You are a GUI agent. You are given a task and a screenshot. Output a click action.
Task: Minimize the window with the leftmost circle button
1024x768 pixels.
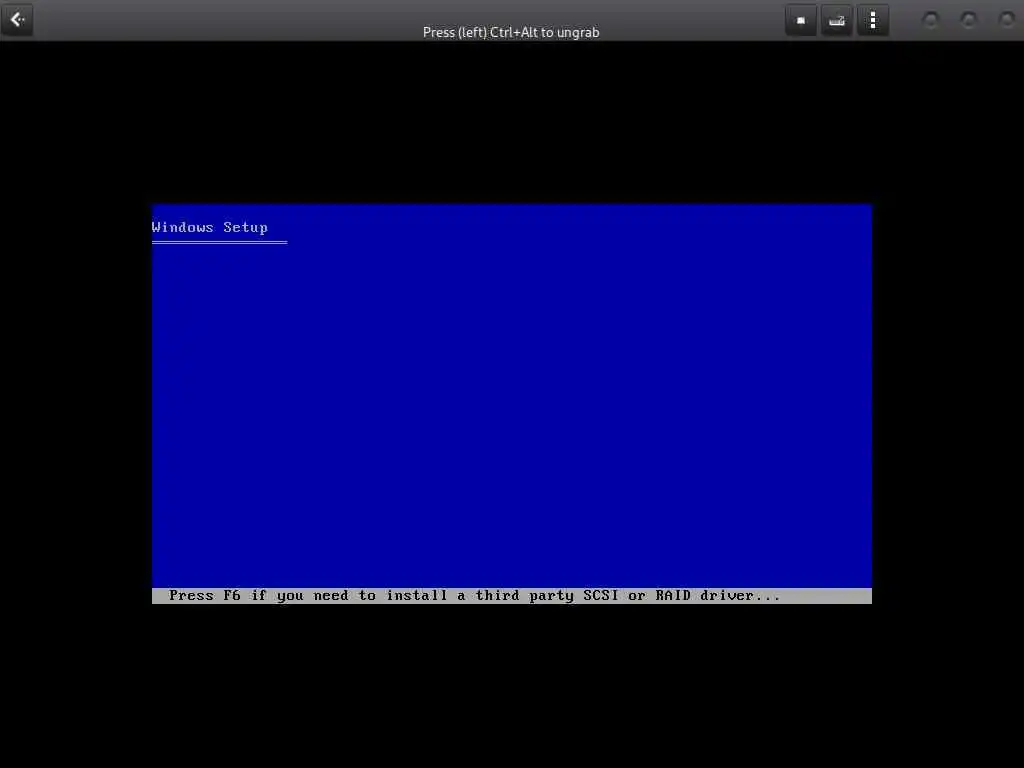pyautogui.click(x=931, y=20)
